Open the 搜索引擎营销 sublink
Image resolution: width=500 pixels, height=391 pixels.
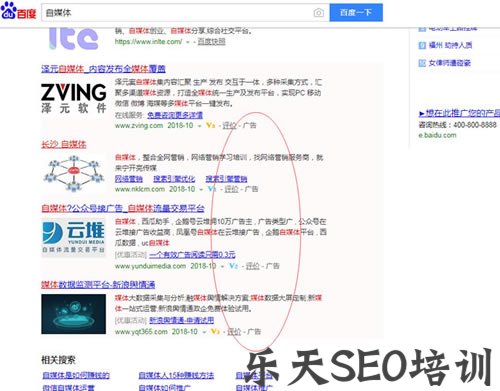point(226,179)
